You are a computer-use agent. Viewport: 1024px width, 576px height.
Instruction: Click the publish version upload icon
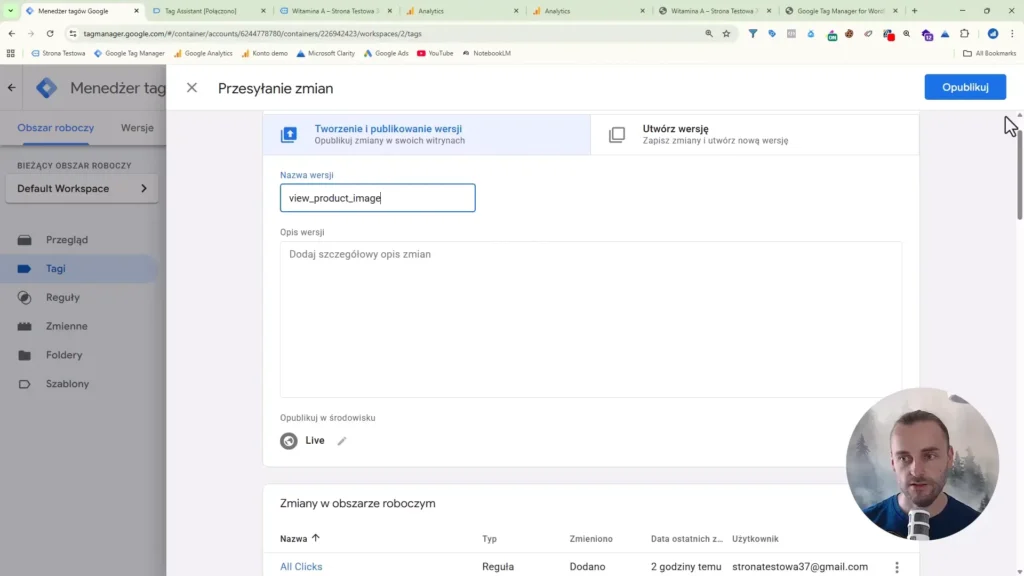(x=289, y=135)
